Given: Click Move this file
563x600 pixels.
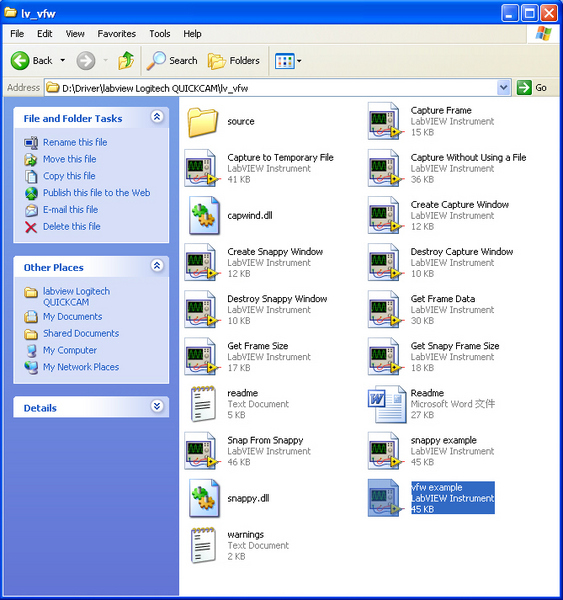Looking at the screenshot, I should [70, 159].
